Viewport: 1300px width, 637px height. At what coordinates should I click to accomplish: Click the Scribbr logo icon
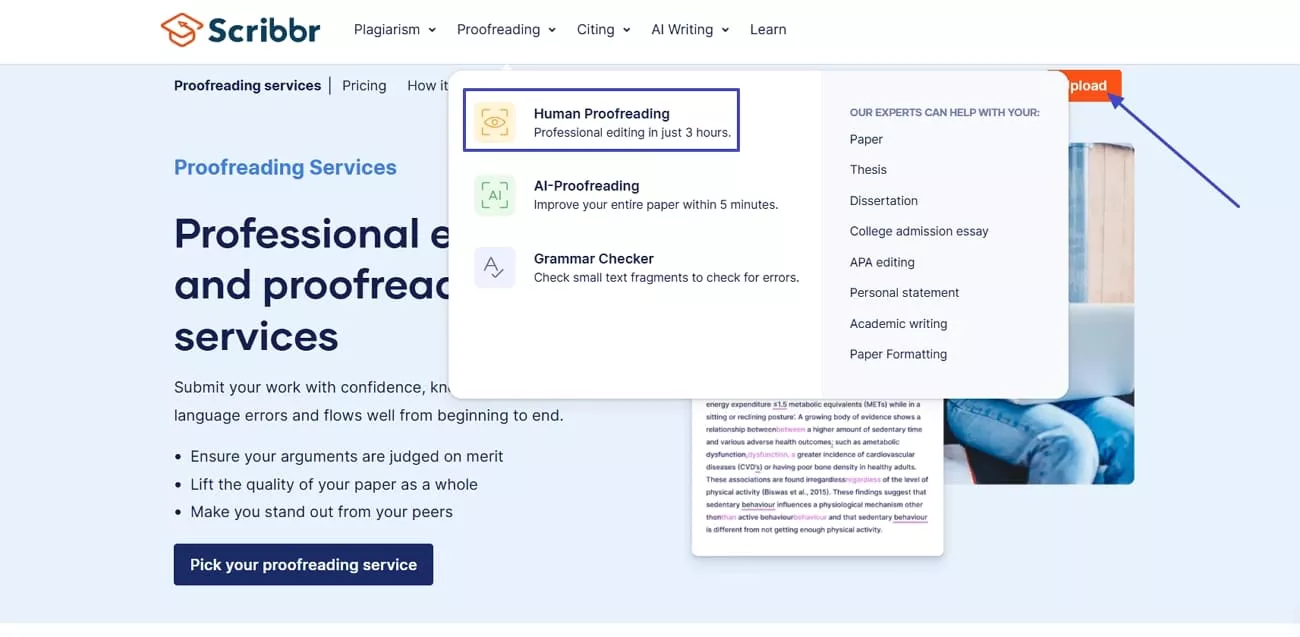point(183,30)
